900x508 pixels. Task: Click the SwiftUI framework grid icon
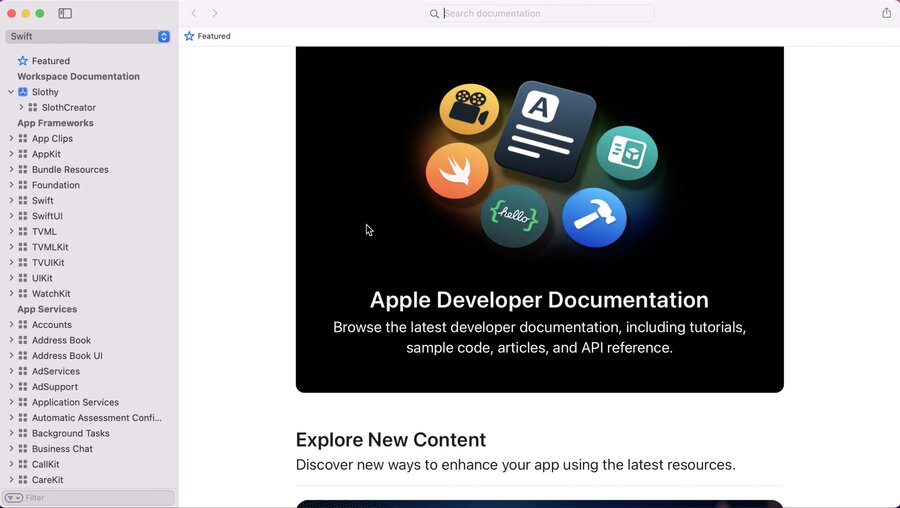click(23, 216)
